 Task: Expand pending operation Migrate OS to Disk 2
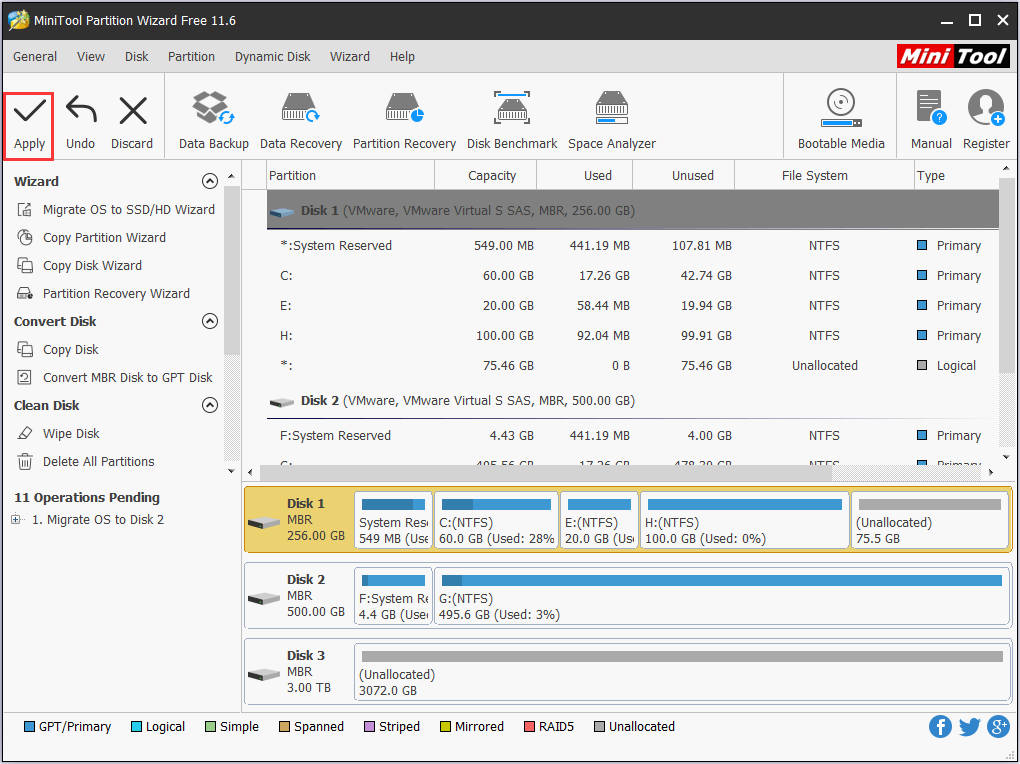(16, 519)
